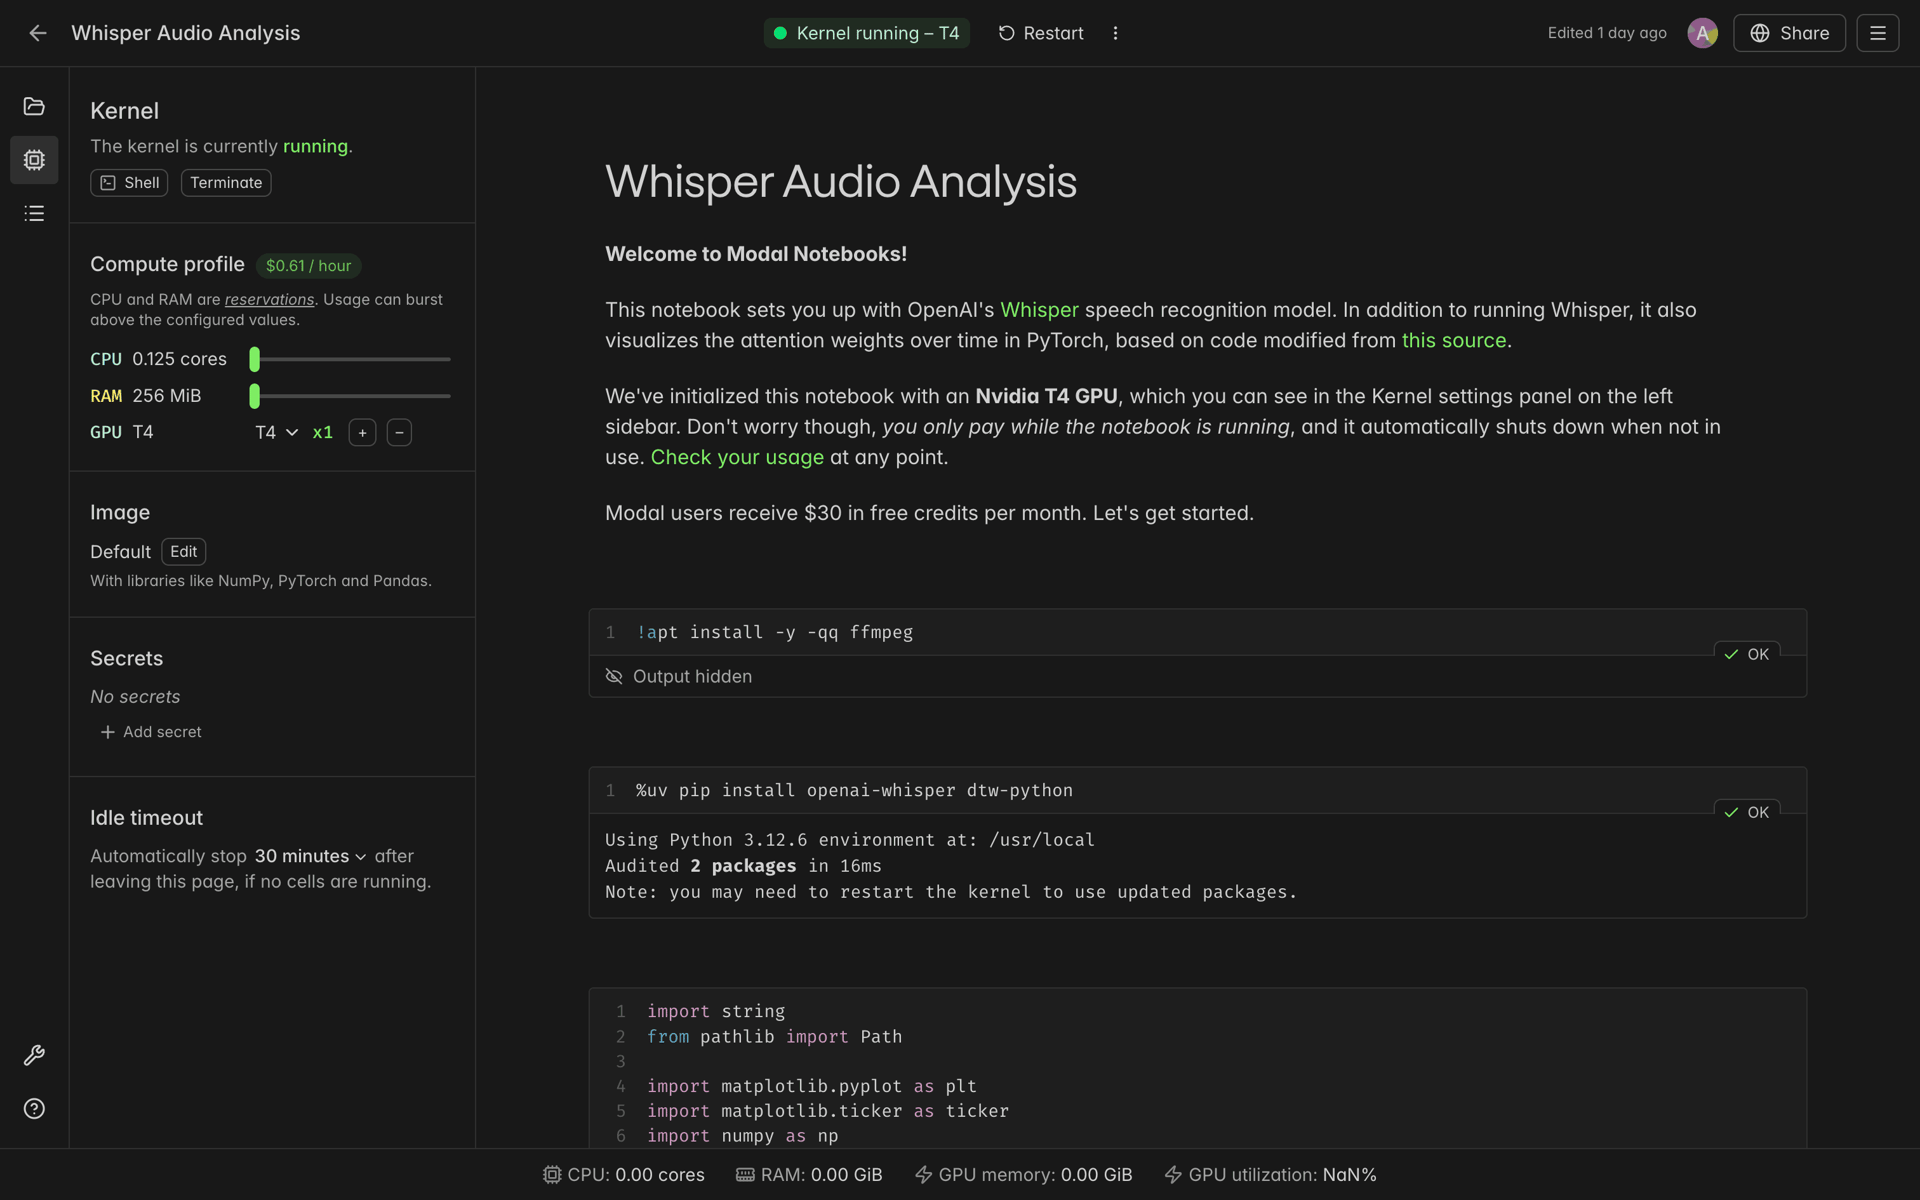Image resolution: width=1920 pixels, height=1200 pixels.
Task: Click the Whisper Audio Analysis notebook title in header
Action: click(185, 33)
